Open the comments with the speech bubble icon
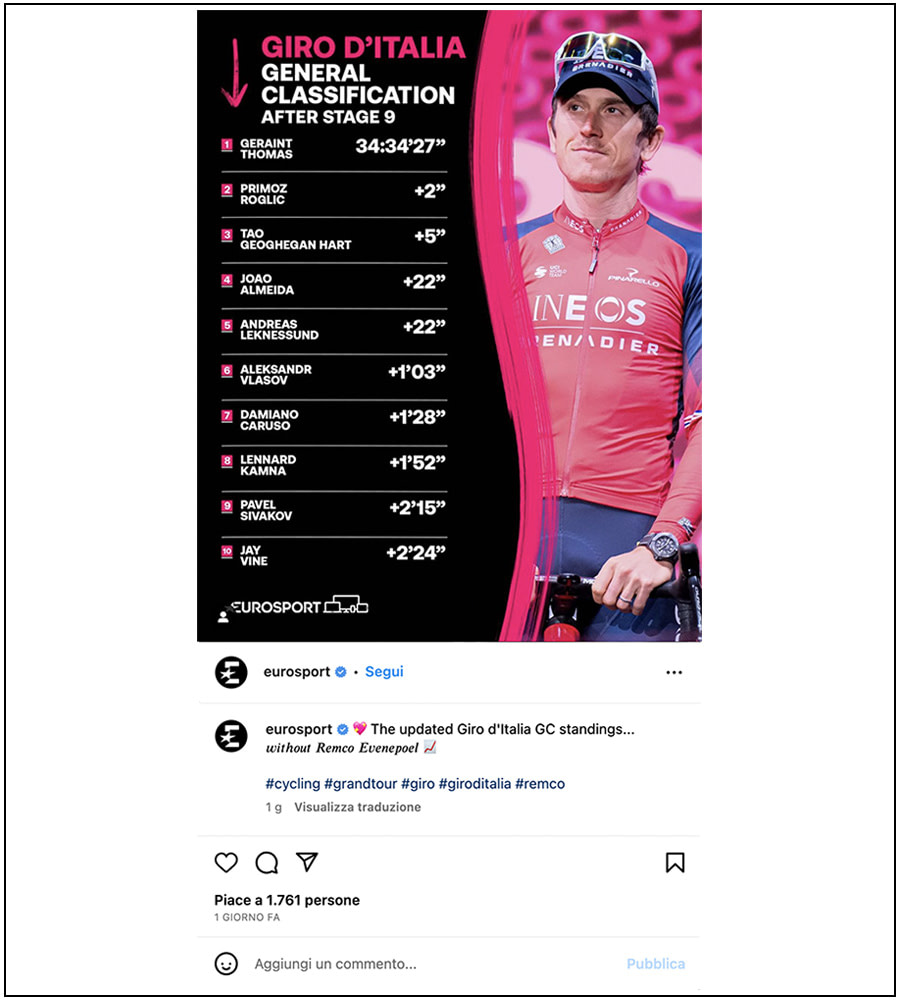Image resolution: width=900 pixels, height=1000 pixels. point(266,862)
